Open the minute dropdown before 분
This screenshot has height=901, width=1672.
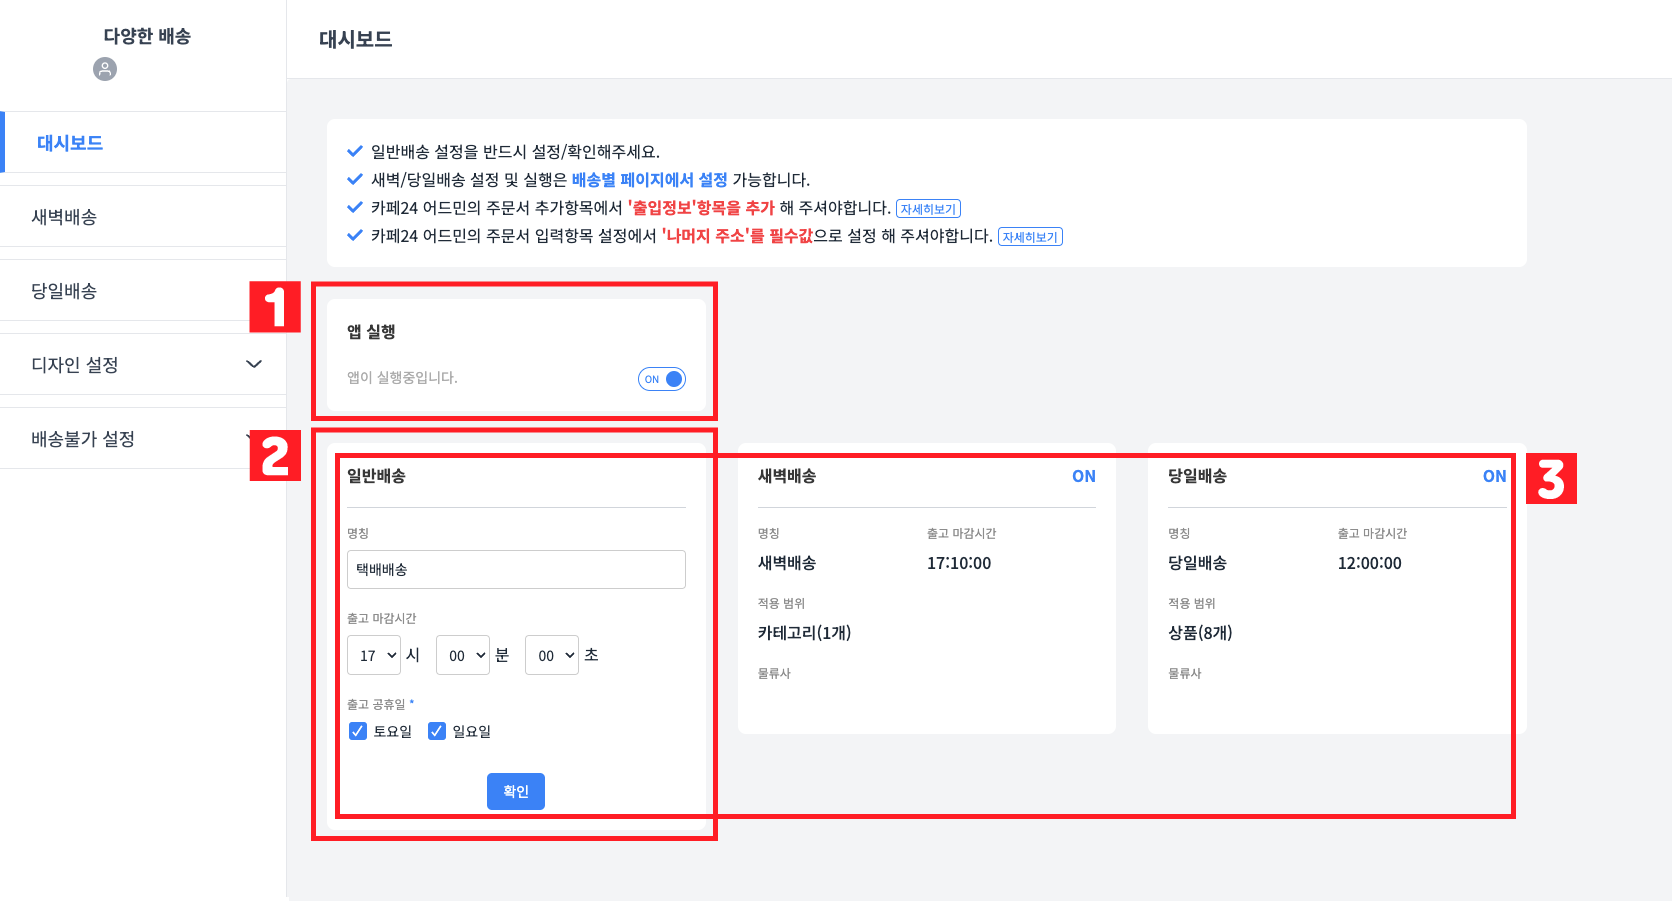pos(463,655)
